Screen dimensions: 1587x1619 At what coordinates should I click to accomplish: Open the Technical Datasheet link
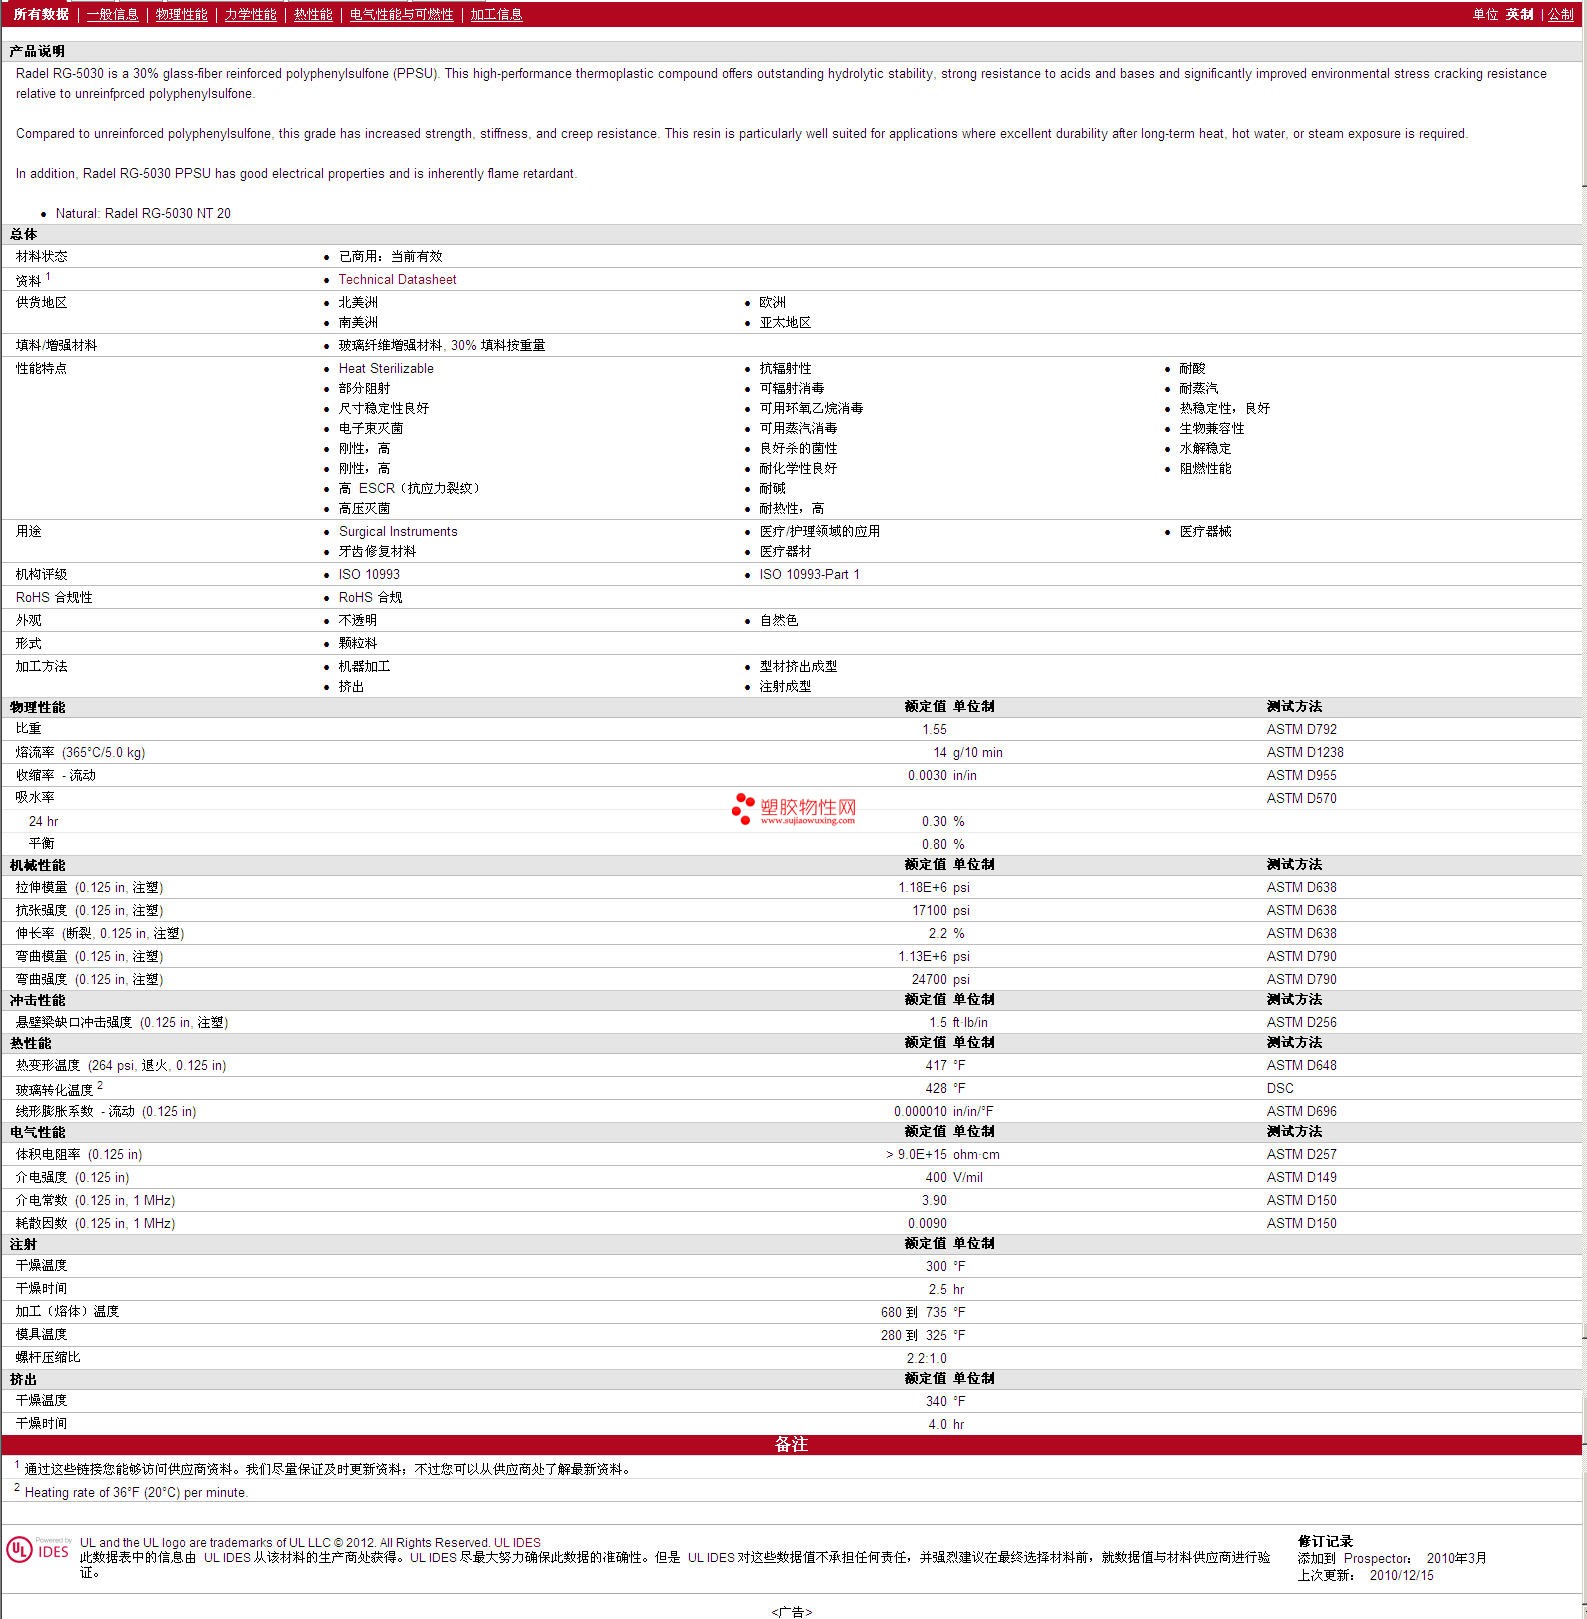coord(397,280)
